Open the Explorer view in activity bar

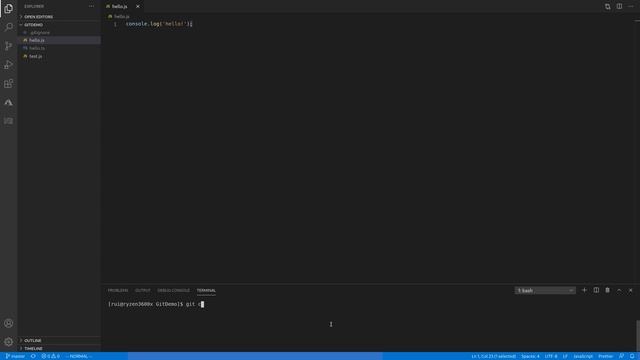[9, 8]
